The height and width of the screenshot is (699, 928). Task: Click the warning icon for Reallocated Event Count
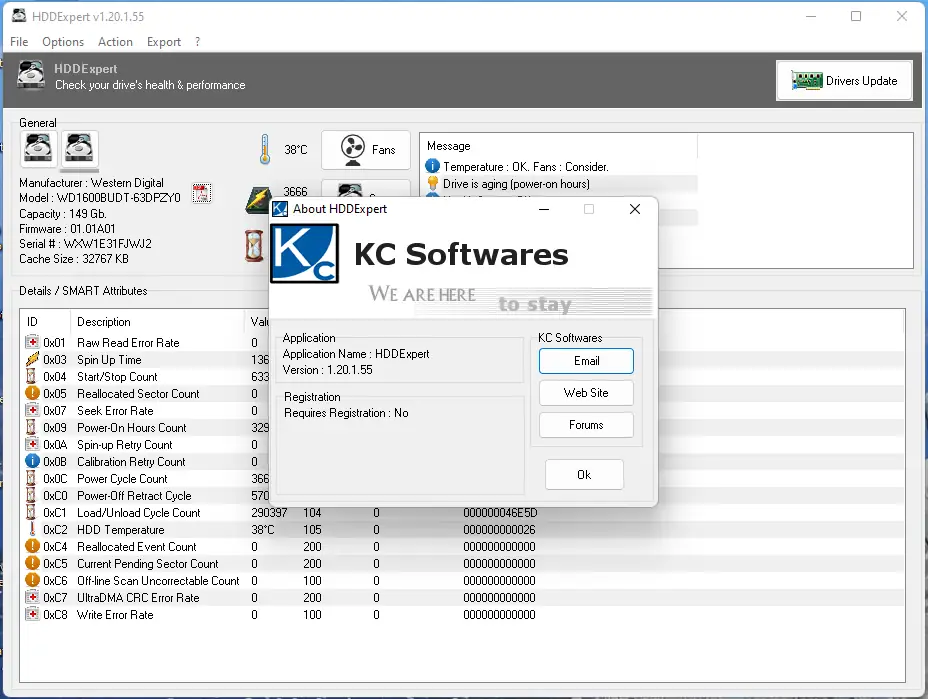coord(33,546)
